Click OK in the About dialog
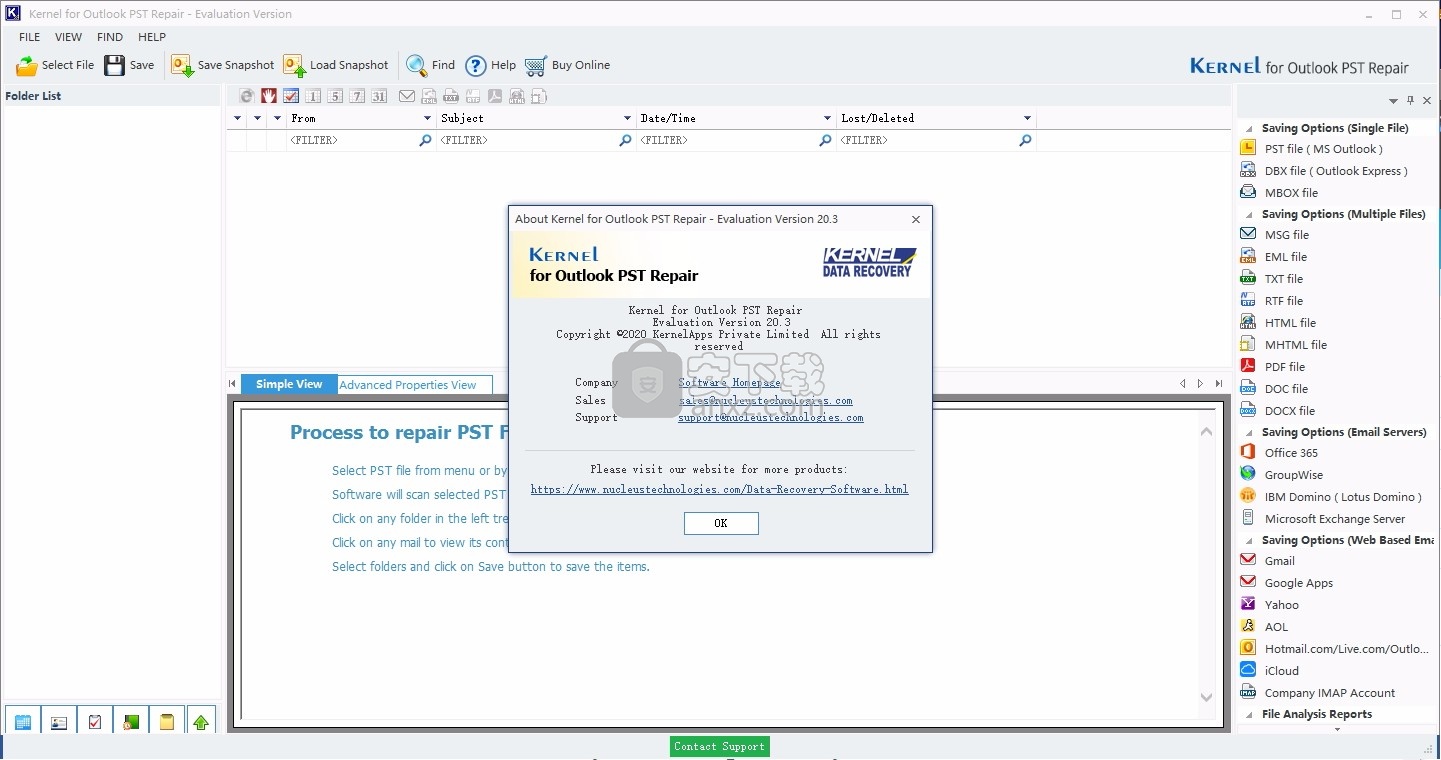Screen dimensions: 1441x760 tap(721, 523)
